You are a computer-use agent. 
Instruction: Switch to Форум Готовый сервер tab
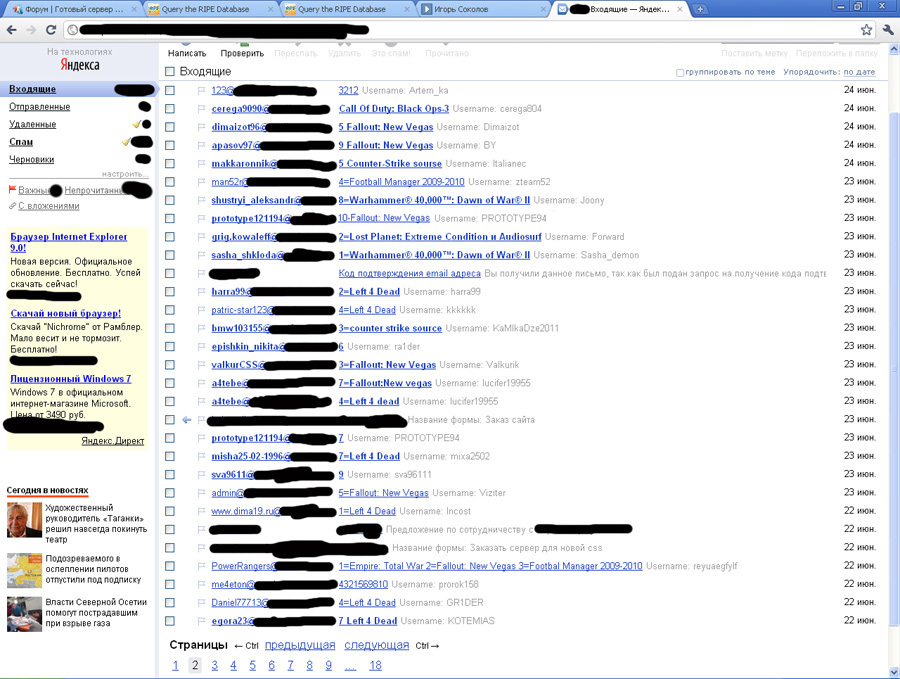(75, 9)
